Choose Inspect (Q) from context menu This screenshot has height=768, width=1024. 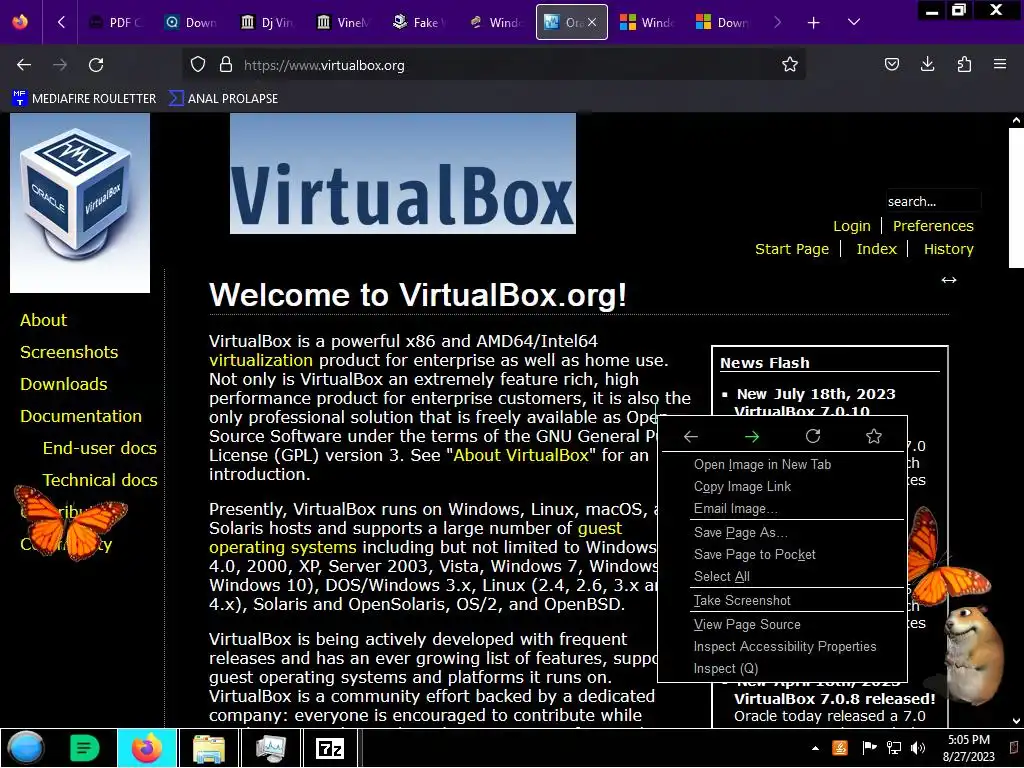click(782, 669)
